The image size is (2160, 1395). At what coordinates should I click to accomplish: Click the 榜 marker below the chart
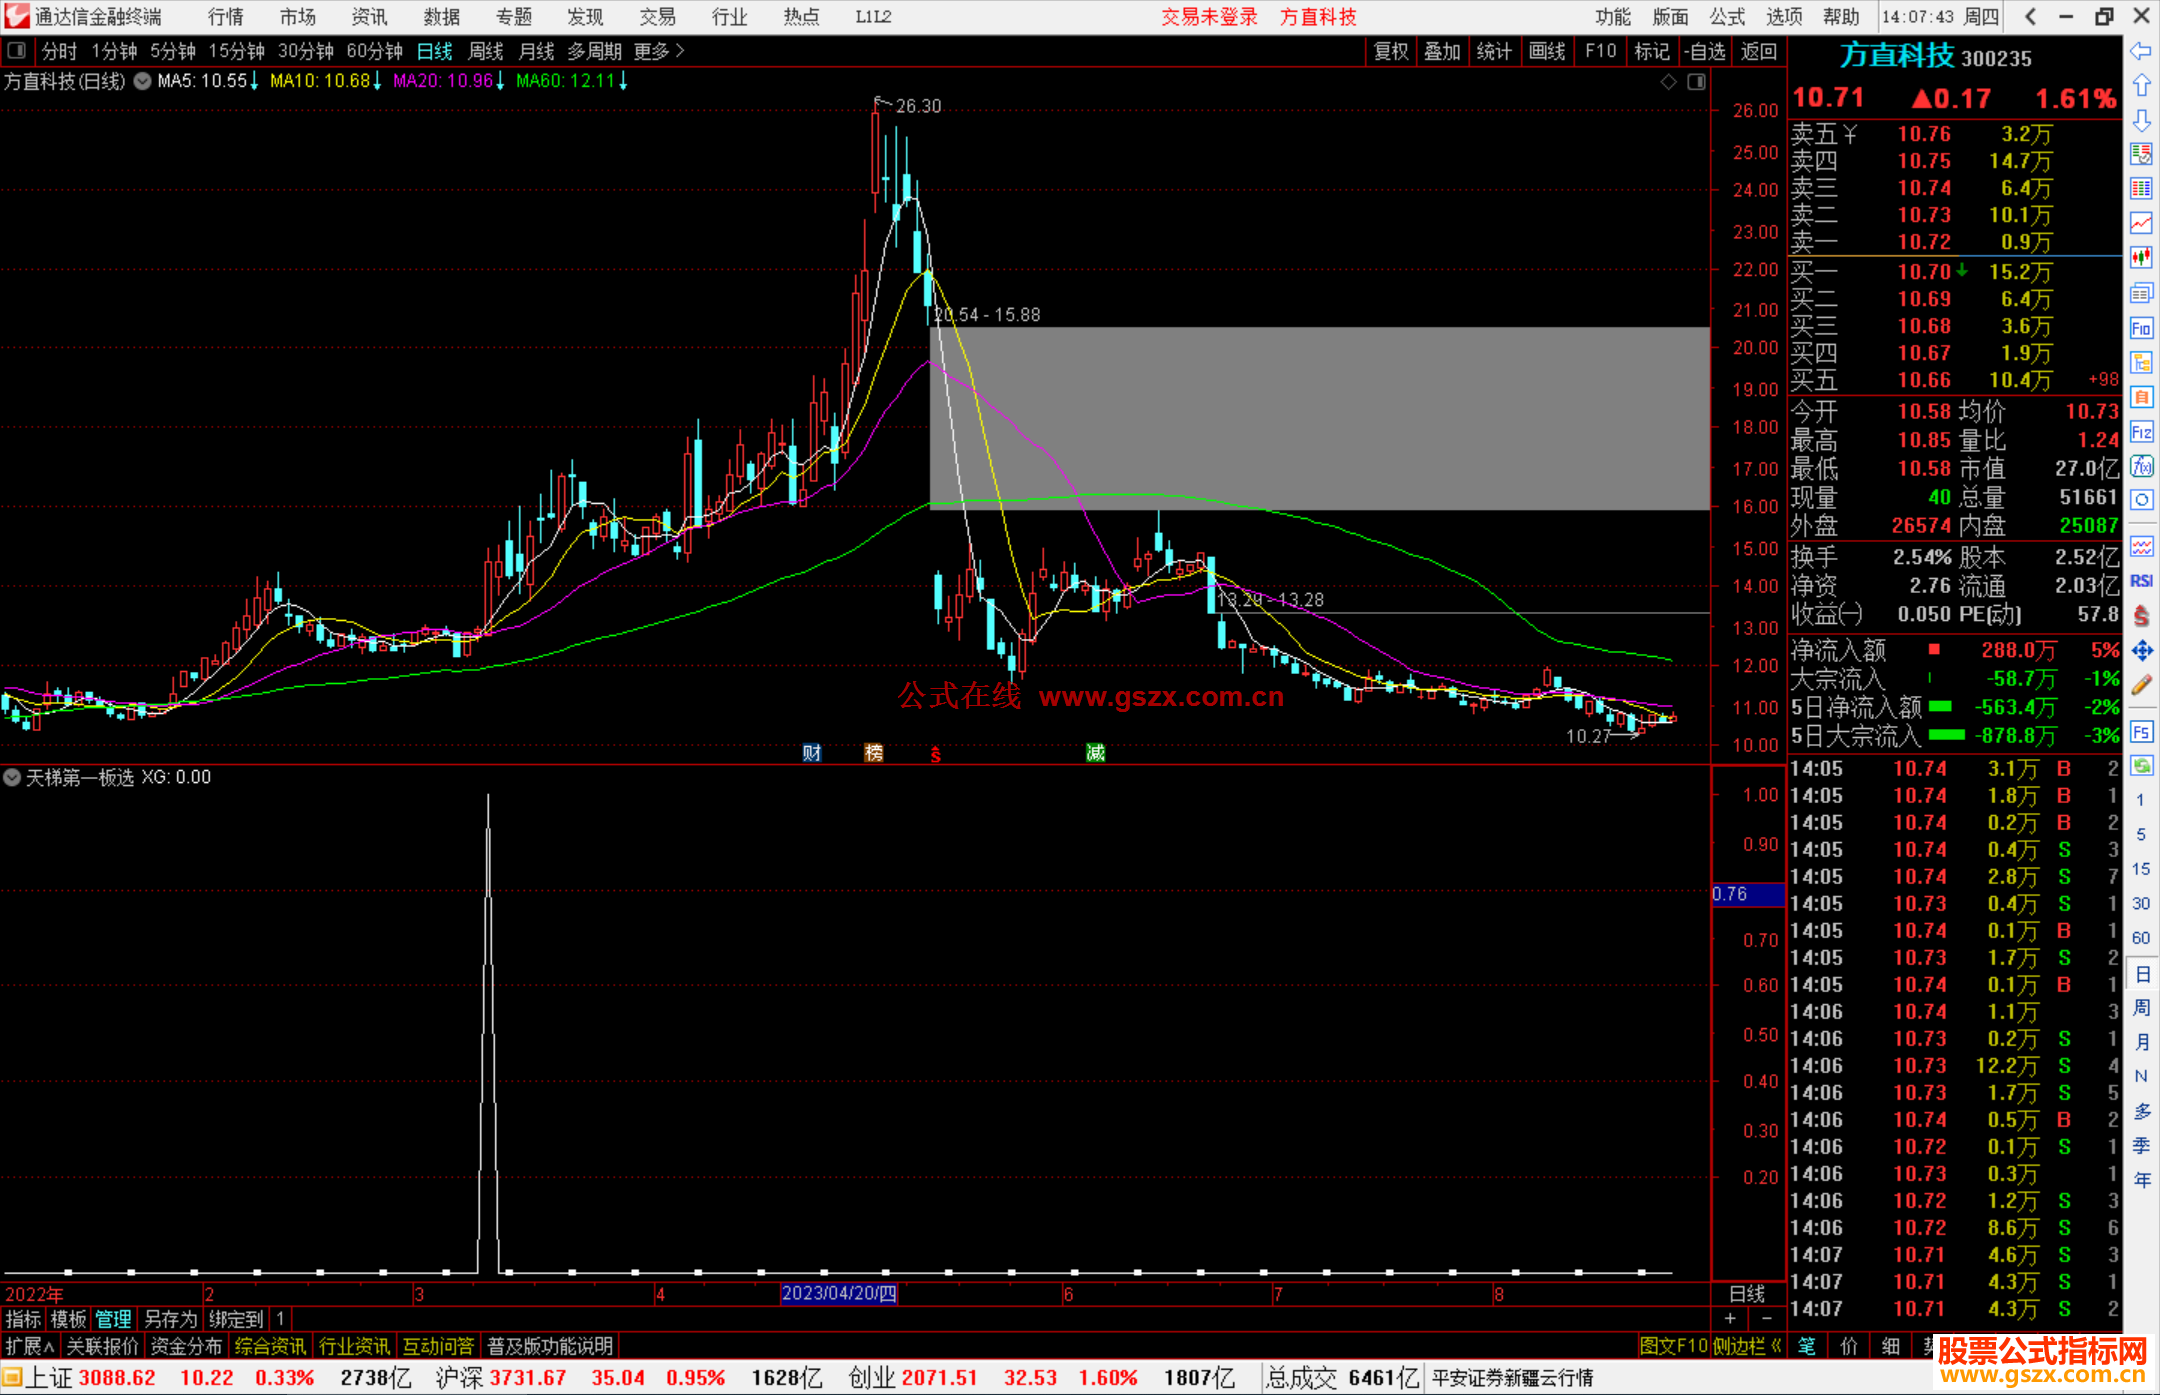pos(874,753)
